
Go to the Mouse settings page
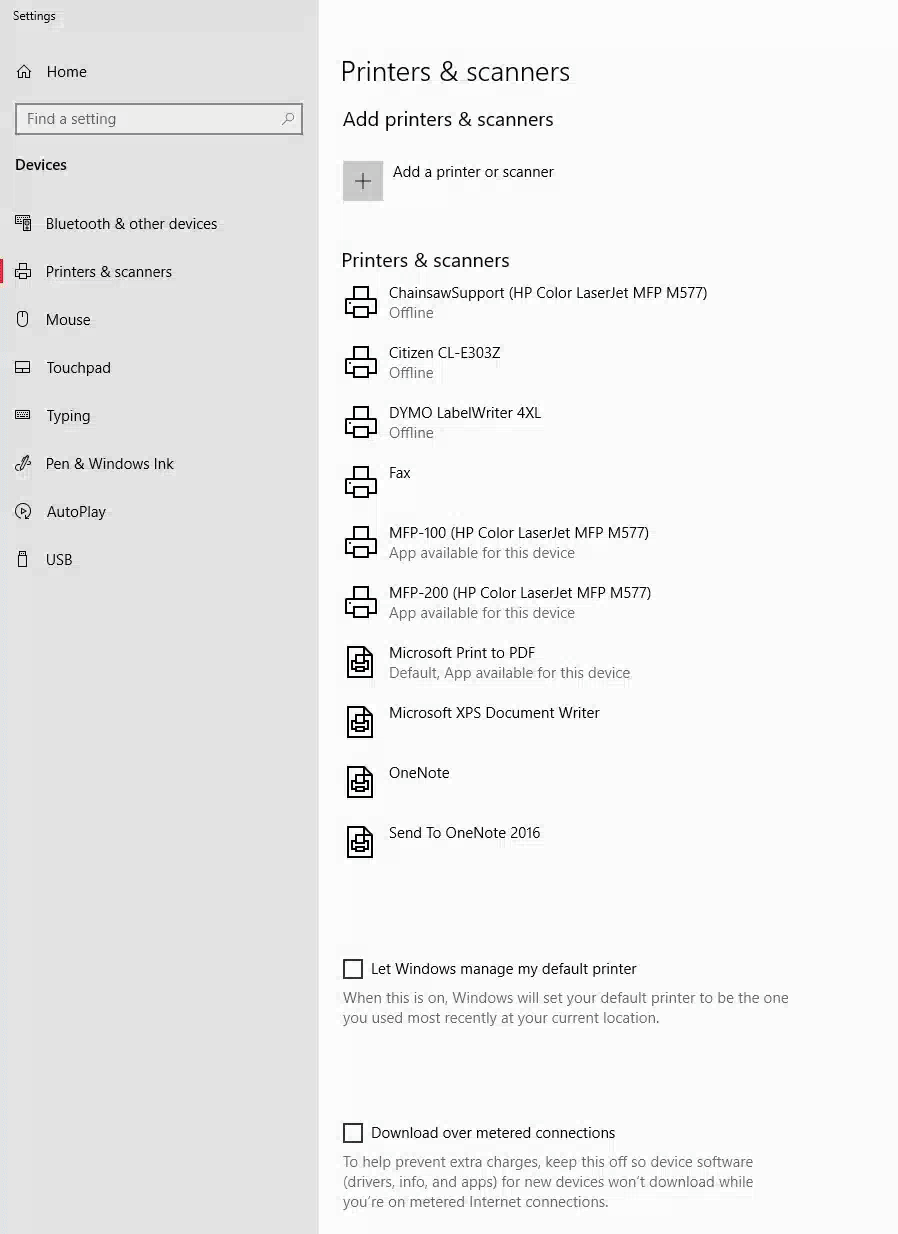[68, 320]
